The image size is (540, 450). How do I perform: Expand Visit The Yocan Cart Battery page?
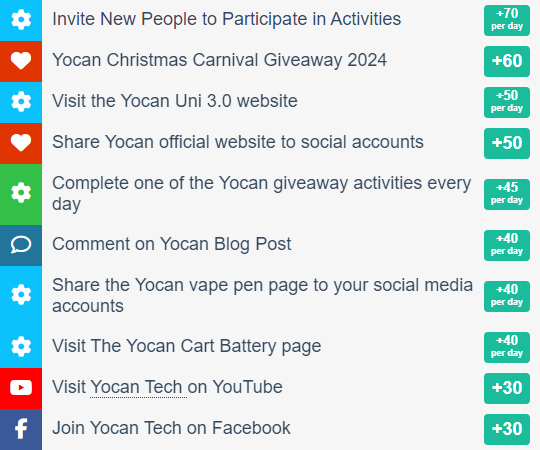[x=187, y=346]
